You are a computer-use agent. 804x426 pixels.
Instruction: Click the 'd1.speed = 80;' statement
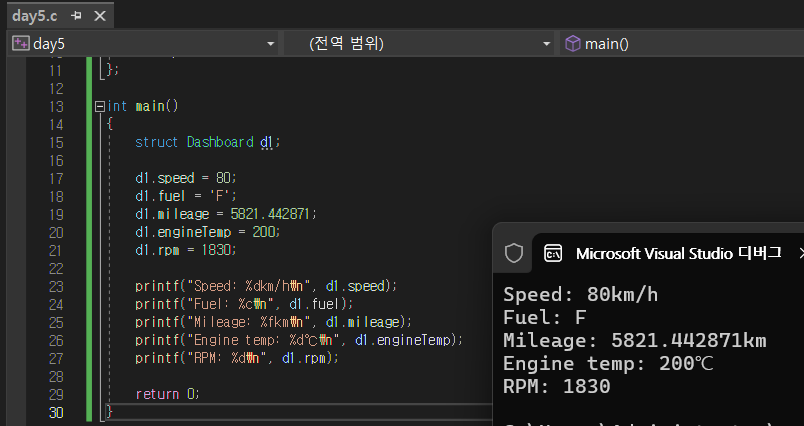click(x=186, y=178)
